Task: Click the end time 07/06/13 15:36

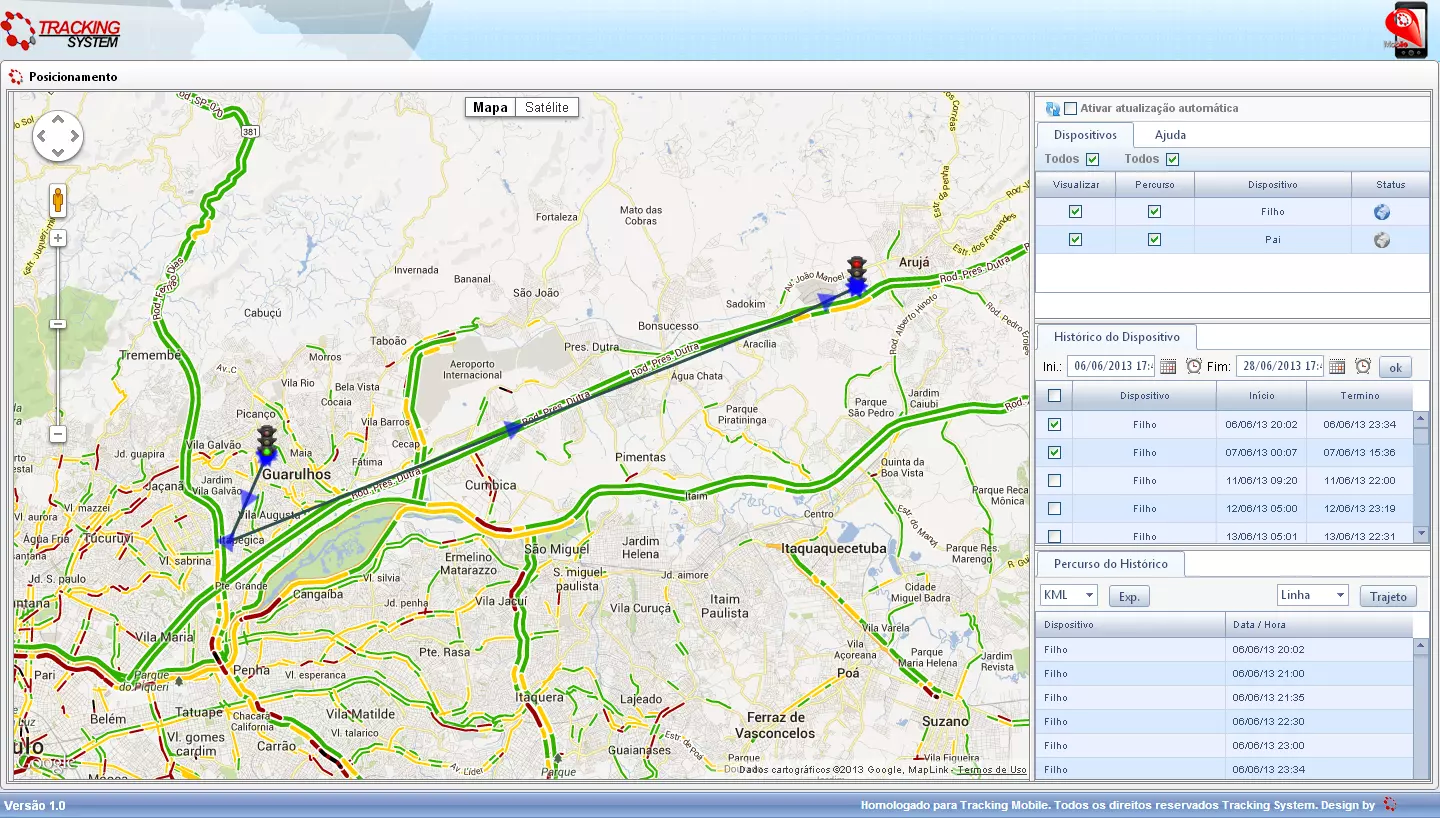Action: tap(1359, 453)
